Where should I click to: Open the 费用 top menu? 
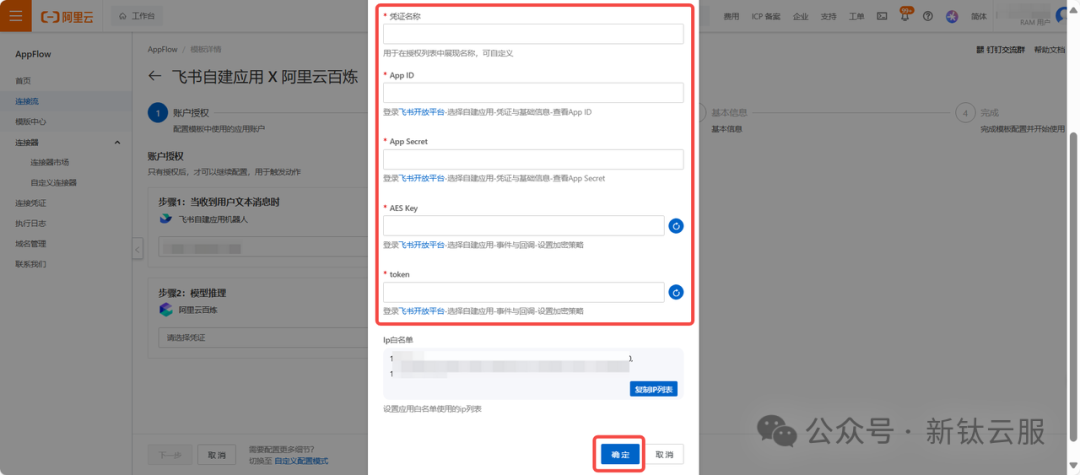[x=731, y=17]
